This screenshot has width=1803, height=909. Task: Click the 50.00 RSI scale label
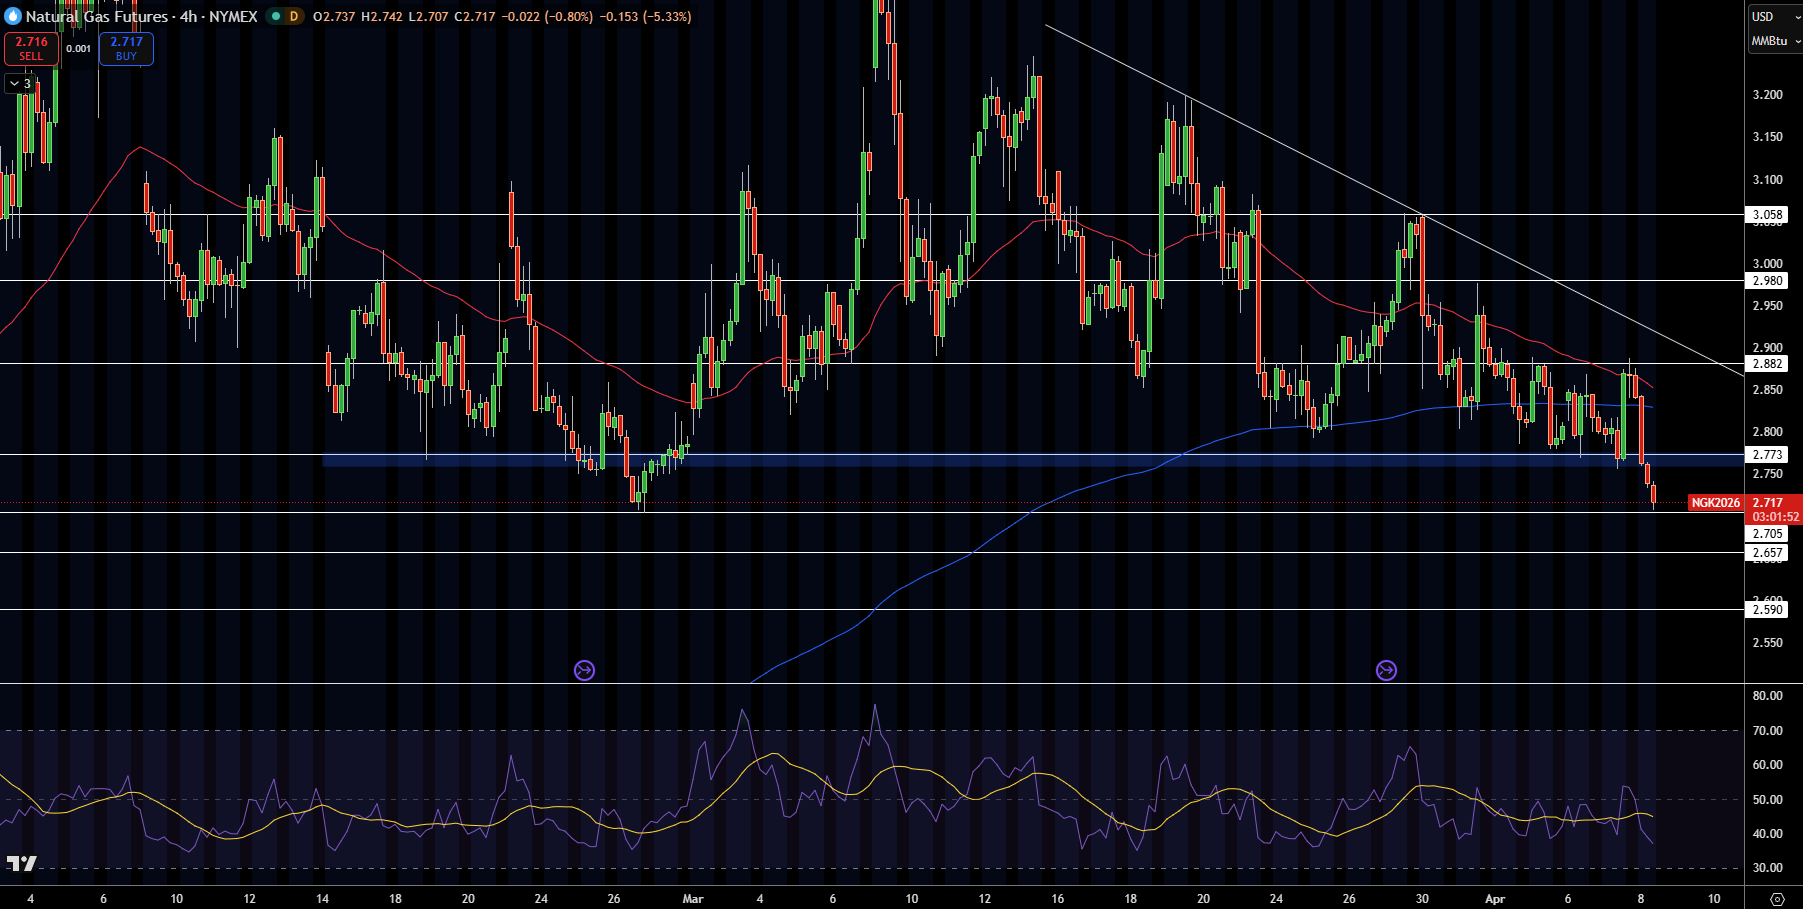pos(1767,800)
